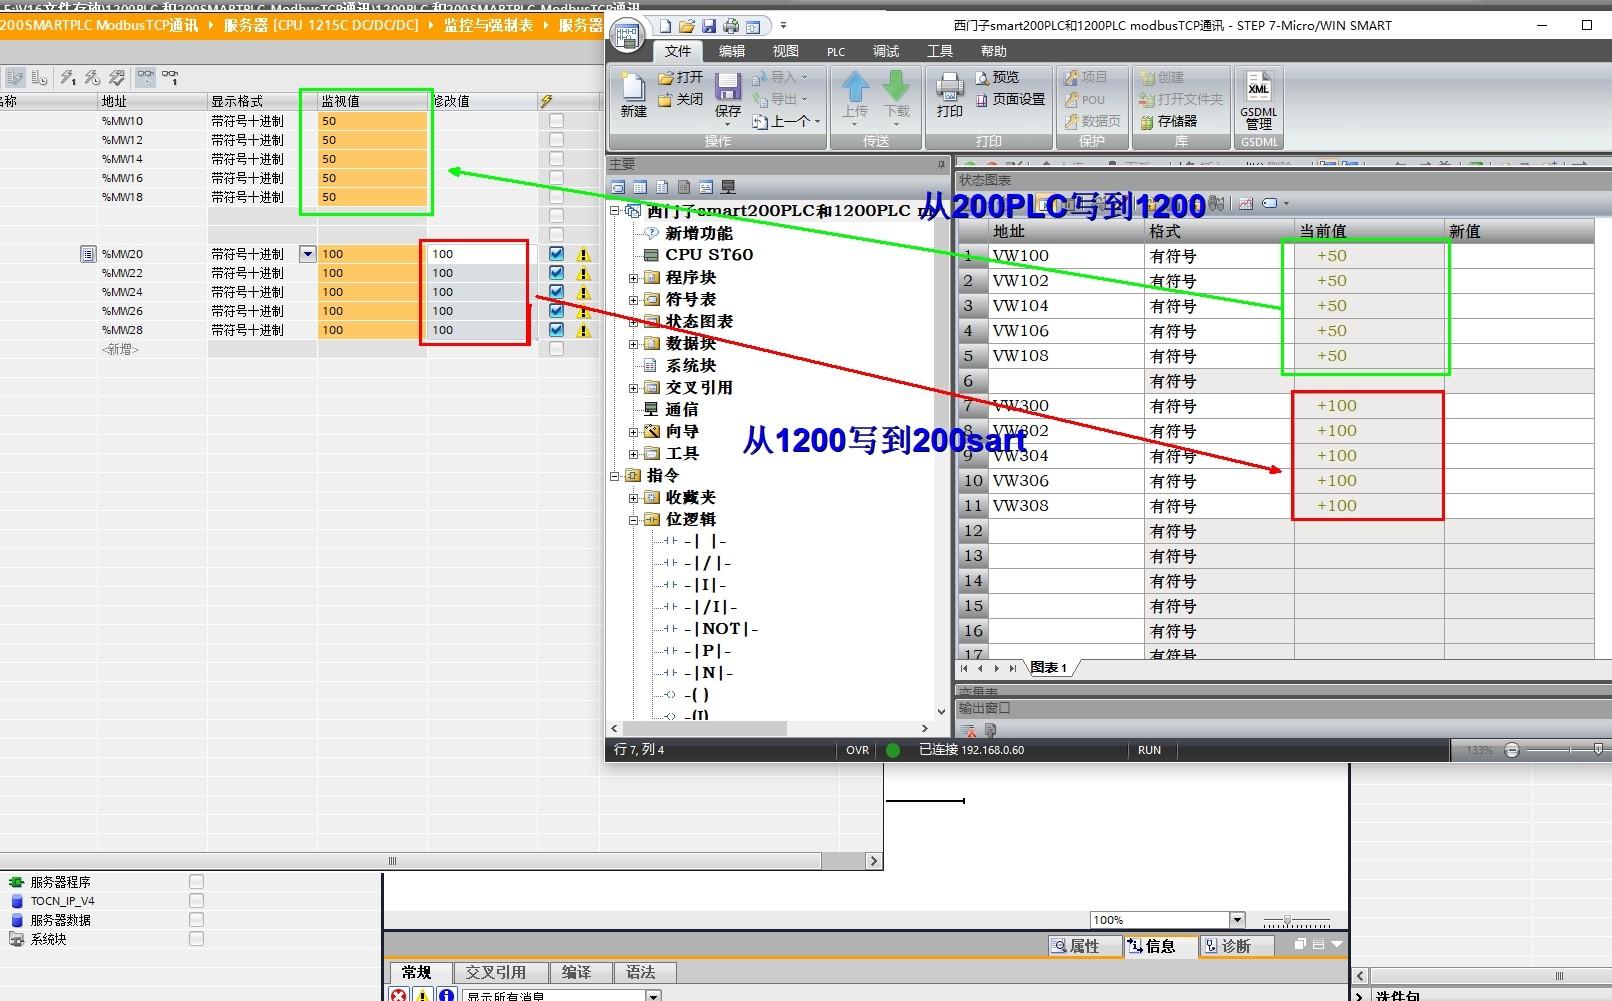1612x1001 pixels.
Task: Click the 预览 (Preview) icon in print group
Action: pos(982,77)
